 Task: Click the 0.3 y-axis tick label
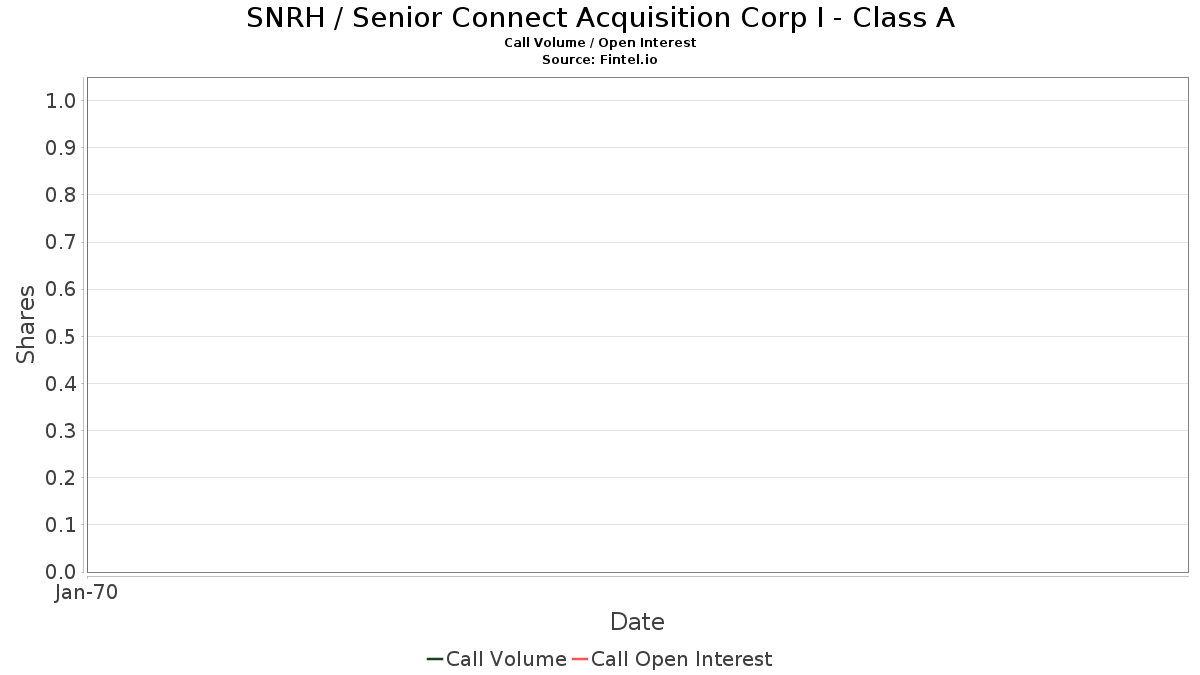61,431
